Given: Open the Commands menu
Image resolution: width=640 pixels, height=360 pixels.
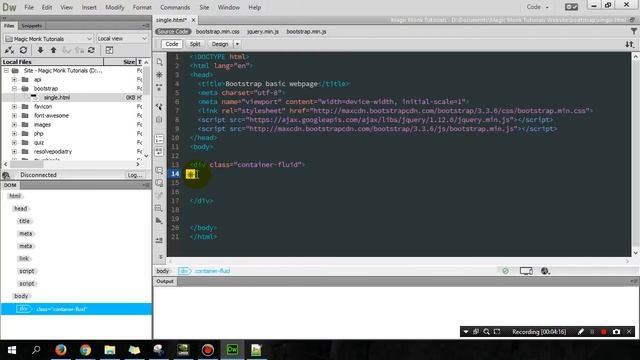Looking at the screenshot, I should point(175,7).
